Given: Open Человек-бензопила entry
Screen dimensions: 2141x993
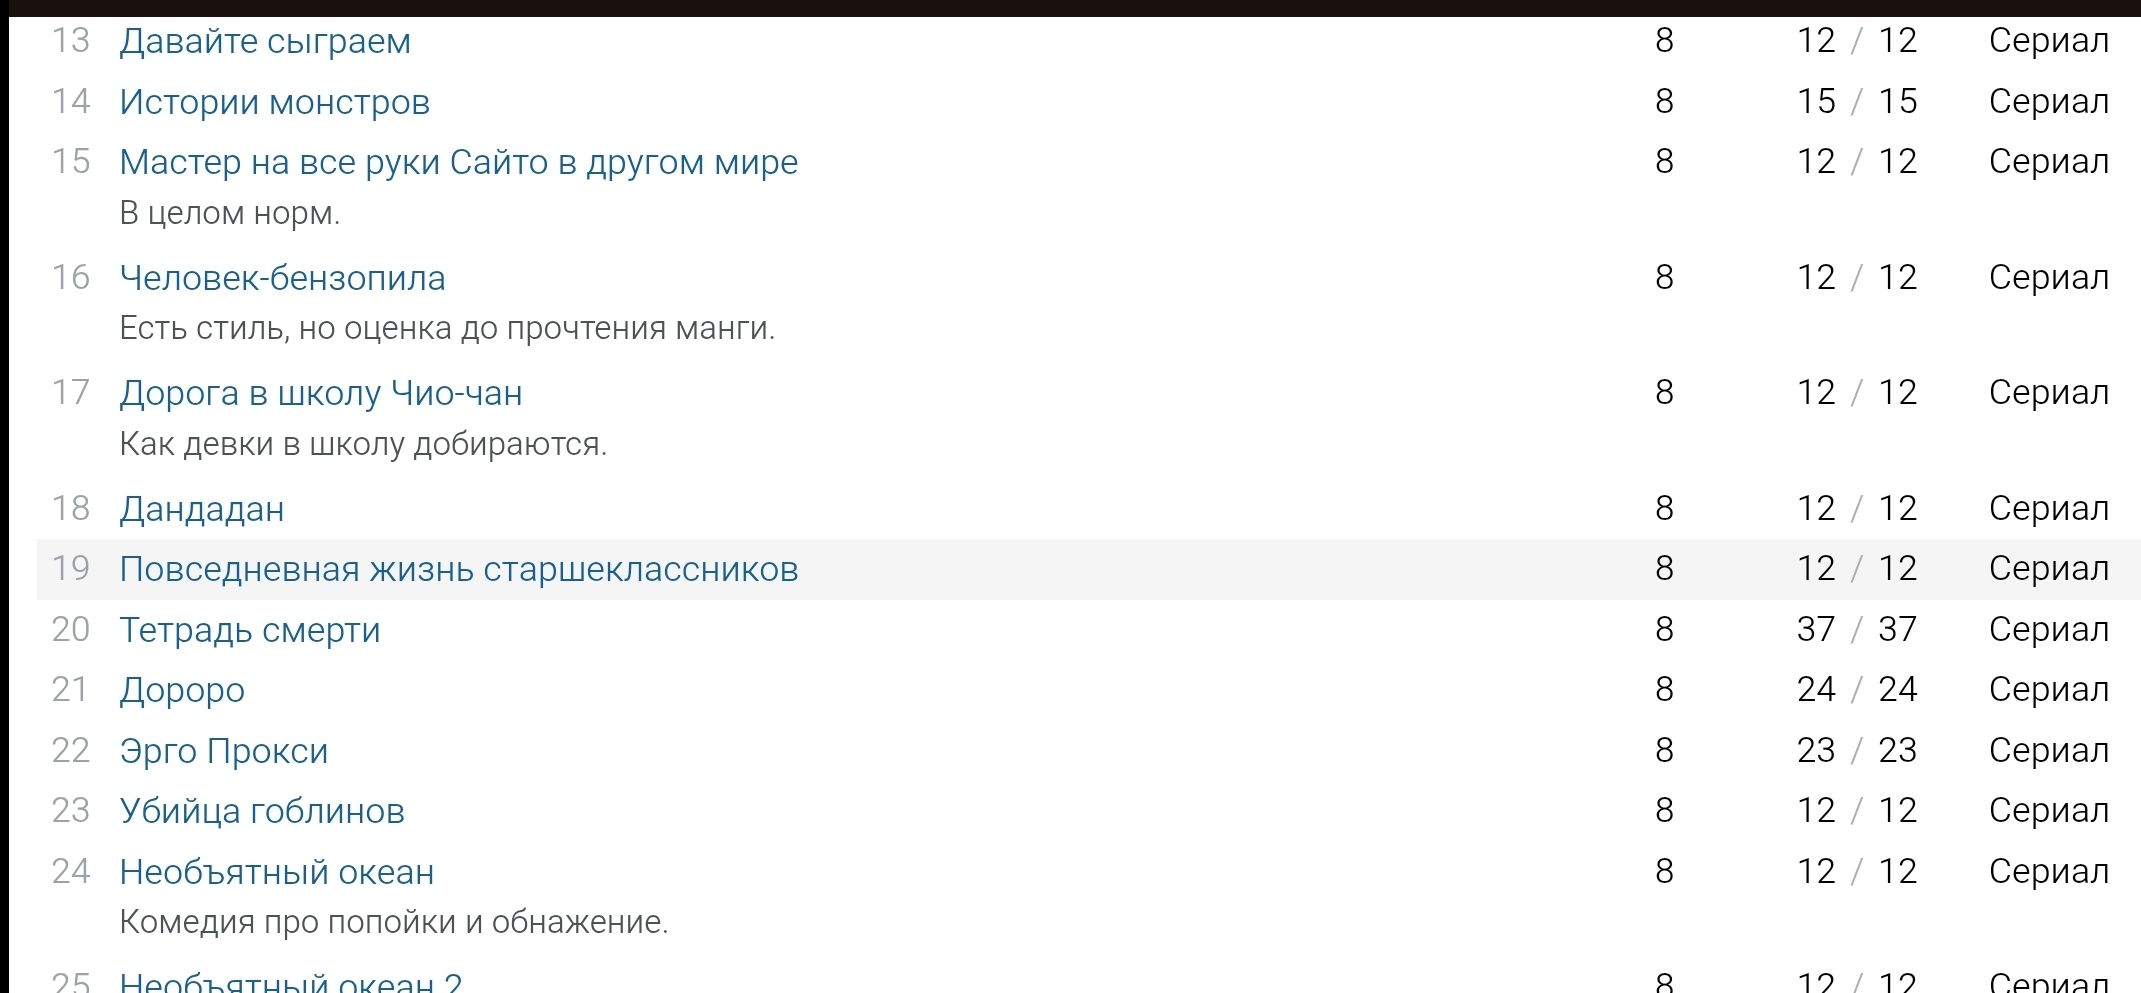Looking at the screenshot, I should point(282,278).
